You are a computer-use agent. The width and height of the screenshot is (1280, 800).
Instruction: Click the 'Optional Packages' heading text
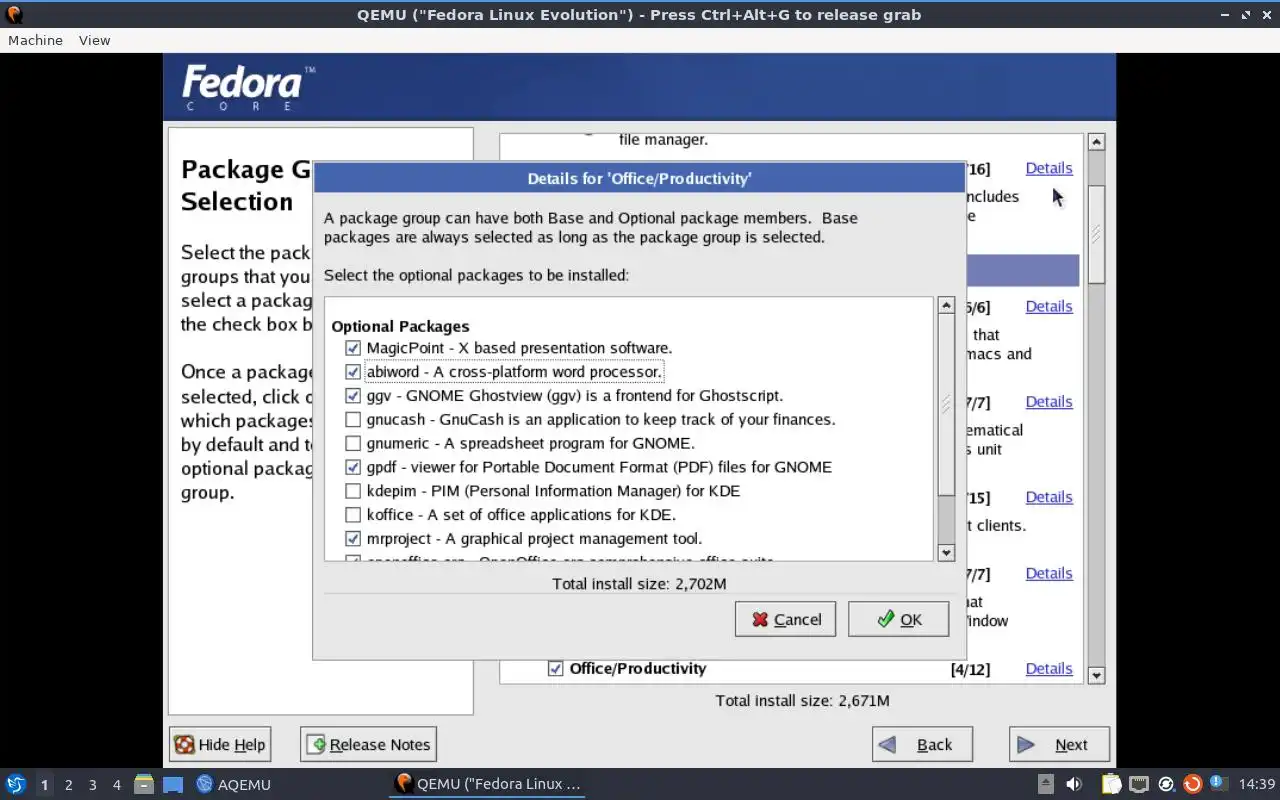[x=400, y=326]
